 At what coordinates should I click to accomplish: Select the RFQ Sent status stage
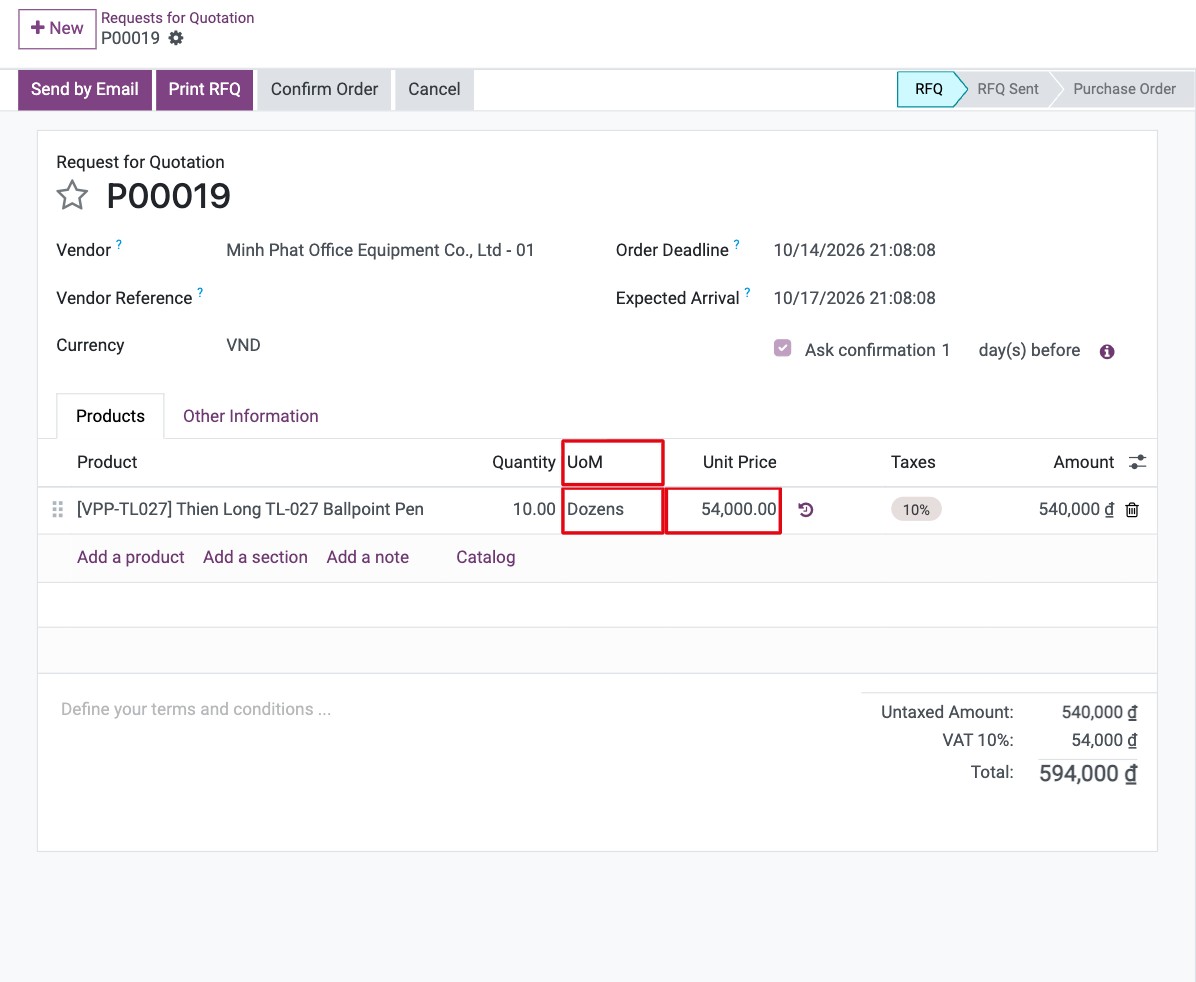[1008, 89]
